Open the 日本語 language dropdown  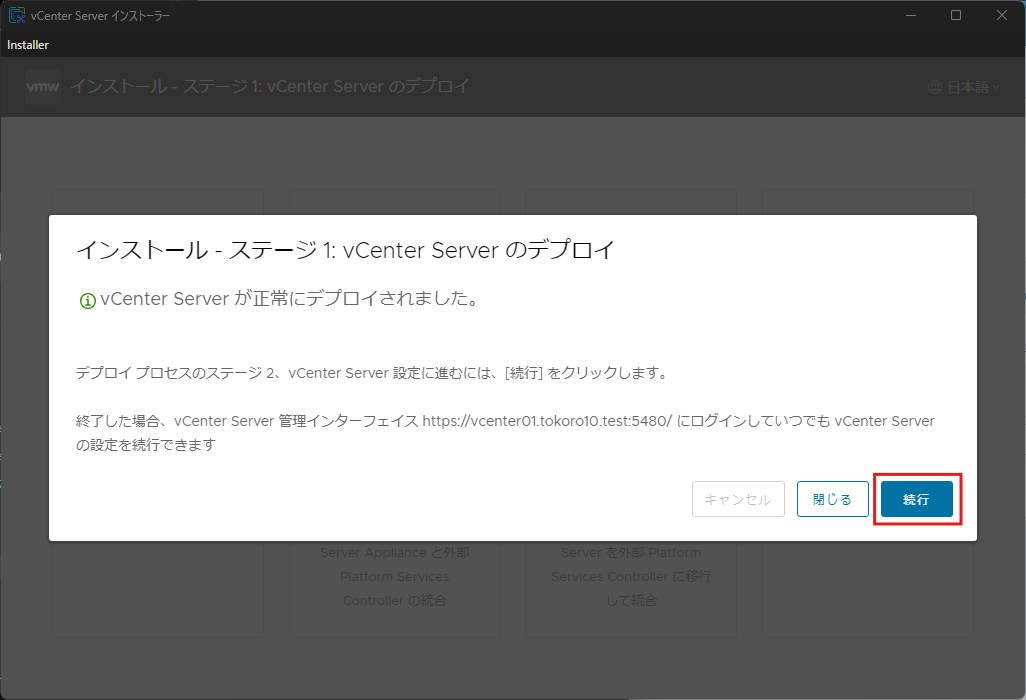[x=964, y=87]
